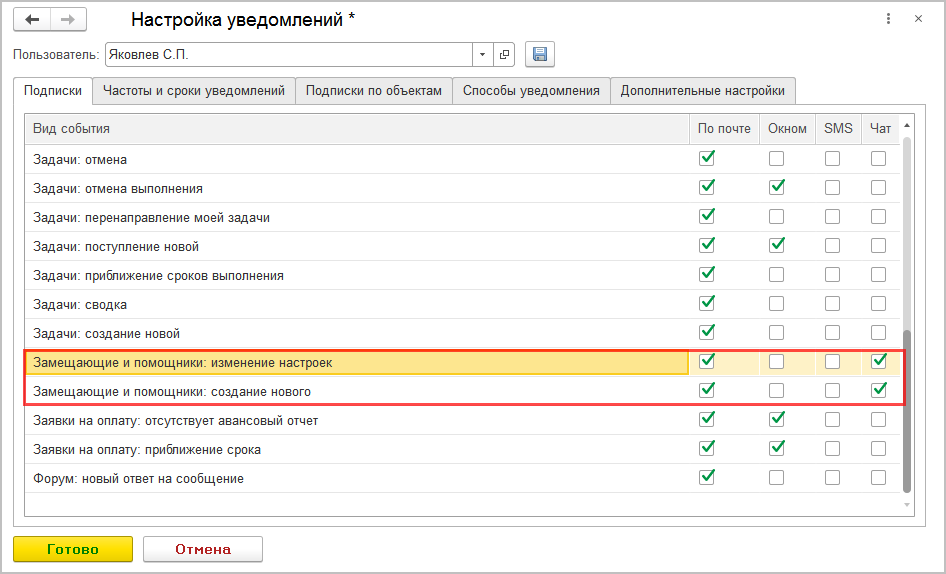
Task: Open the three-dot more actions menu
Action: coord(888,19)
